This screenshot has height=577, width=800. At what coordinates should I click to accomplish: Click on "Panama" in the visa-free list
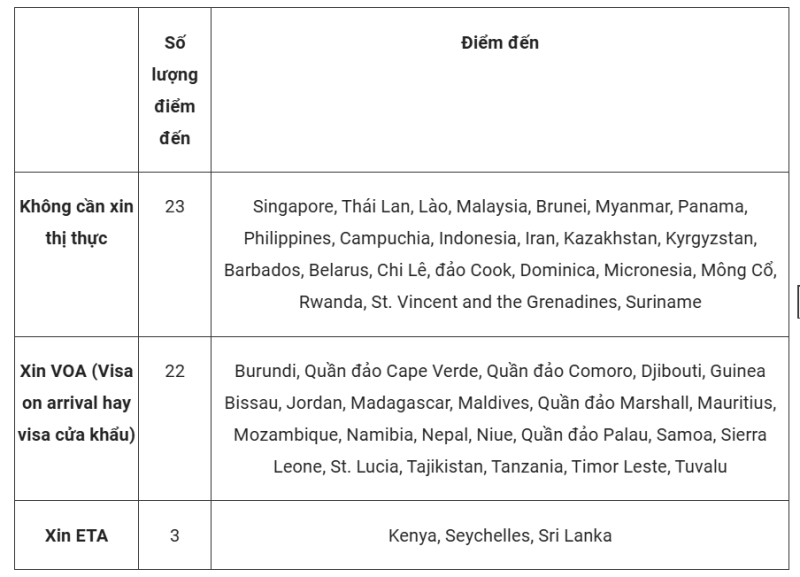point(712,207)
